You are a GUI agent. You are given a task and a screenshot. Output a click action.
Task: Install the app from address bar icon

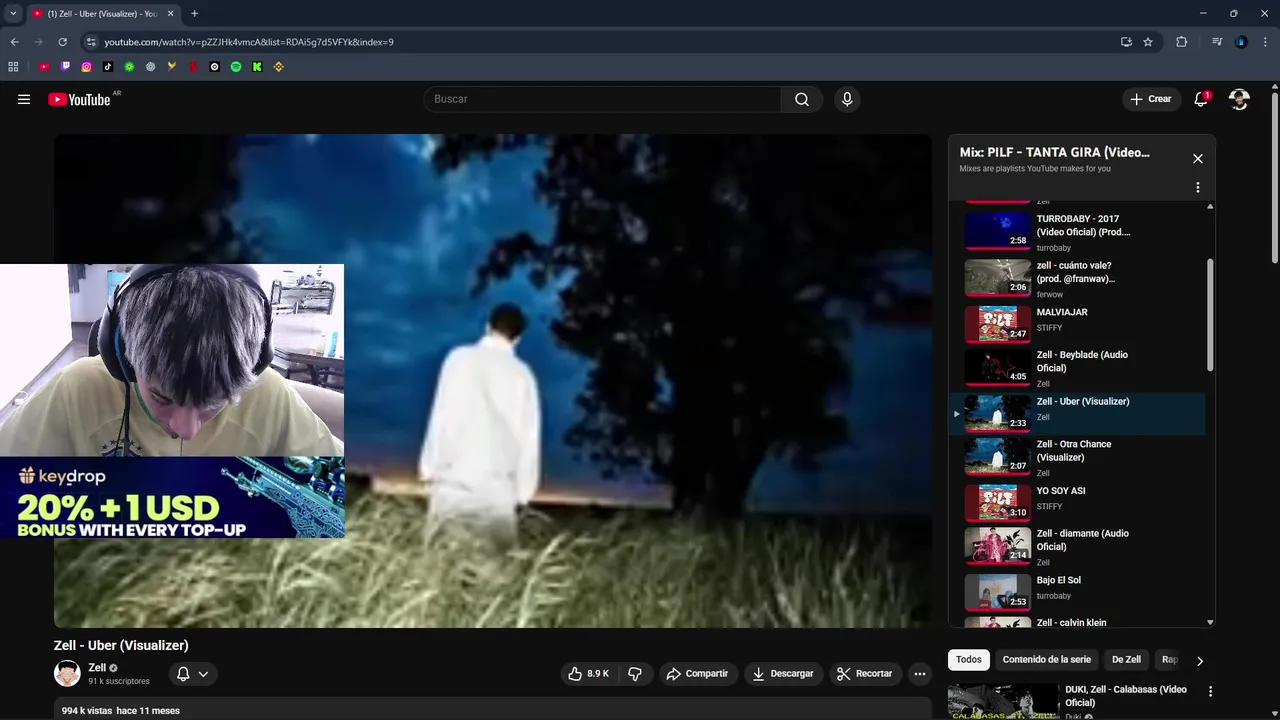[x=1126, y=42]
